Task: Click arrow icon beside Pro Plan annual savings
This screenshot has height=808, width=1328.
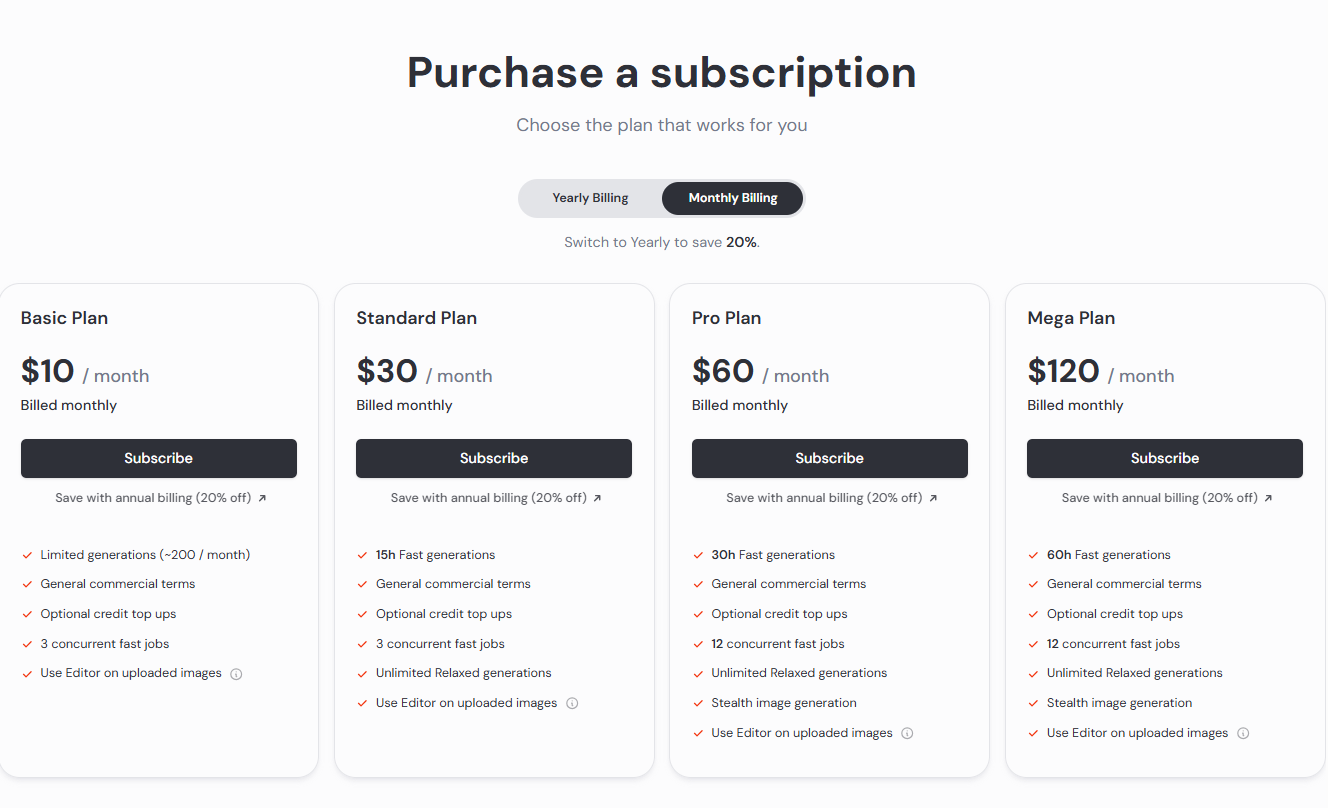Action: (x=933, y=498)
